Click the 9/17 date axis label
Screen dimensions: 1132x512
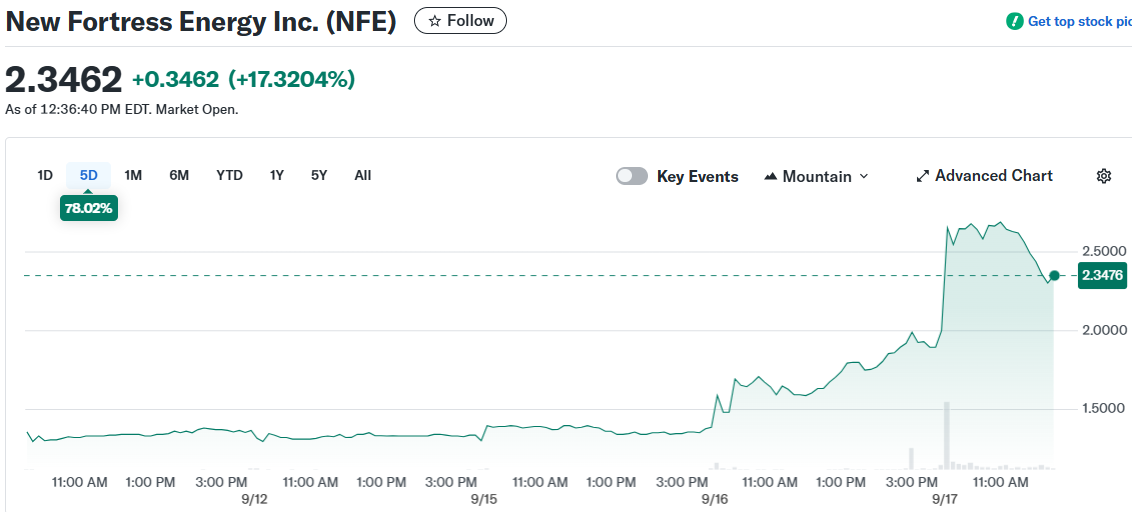[944, 499]
